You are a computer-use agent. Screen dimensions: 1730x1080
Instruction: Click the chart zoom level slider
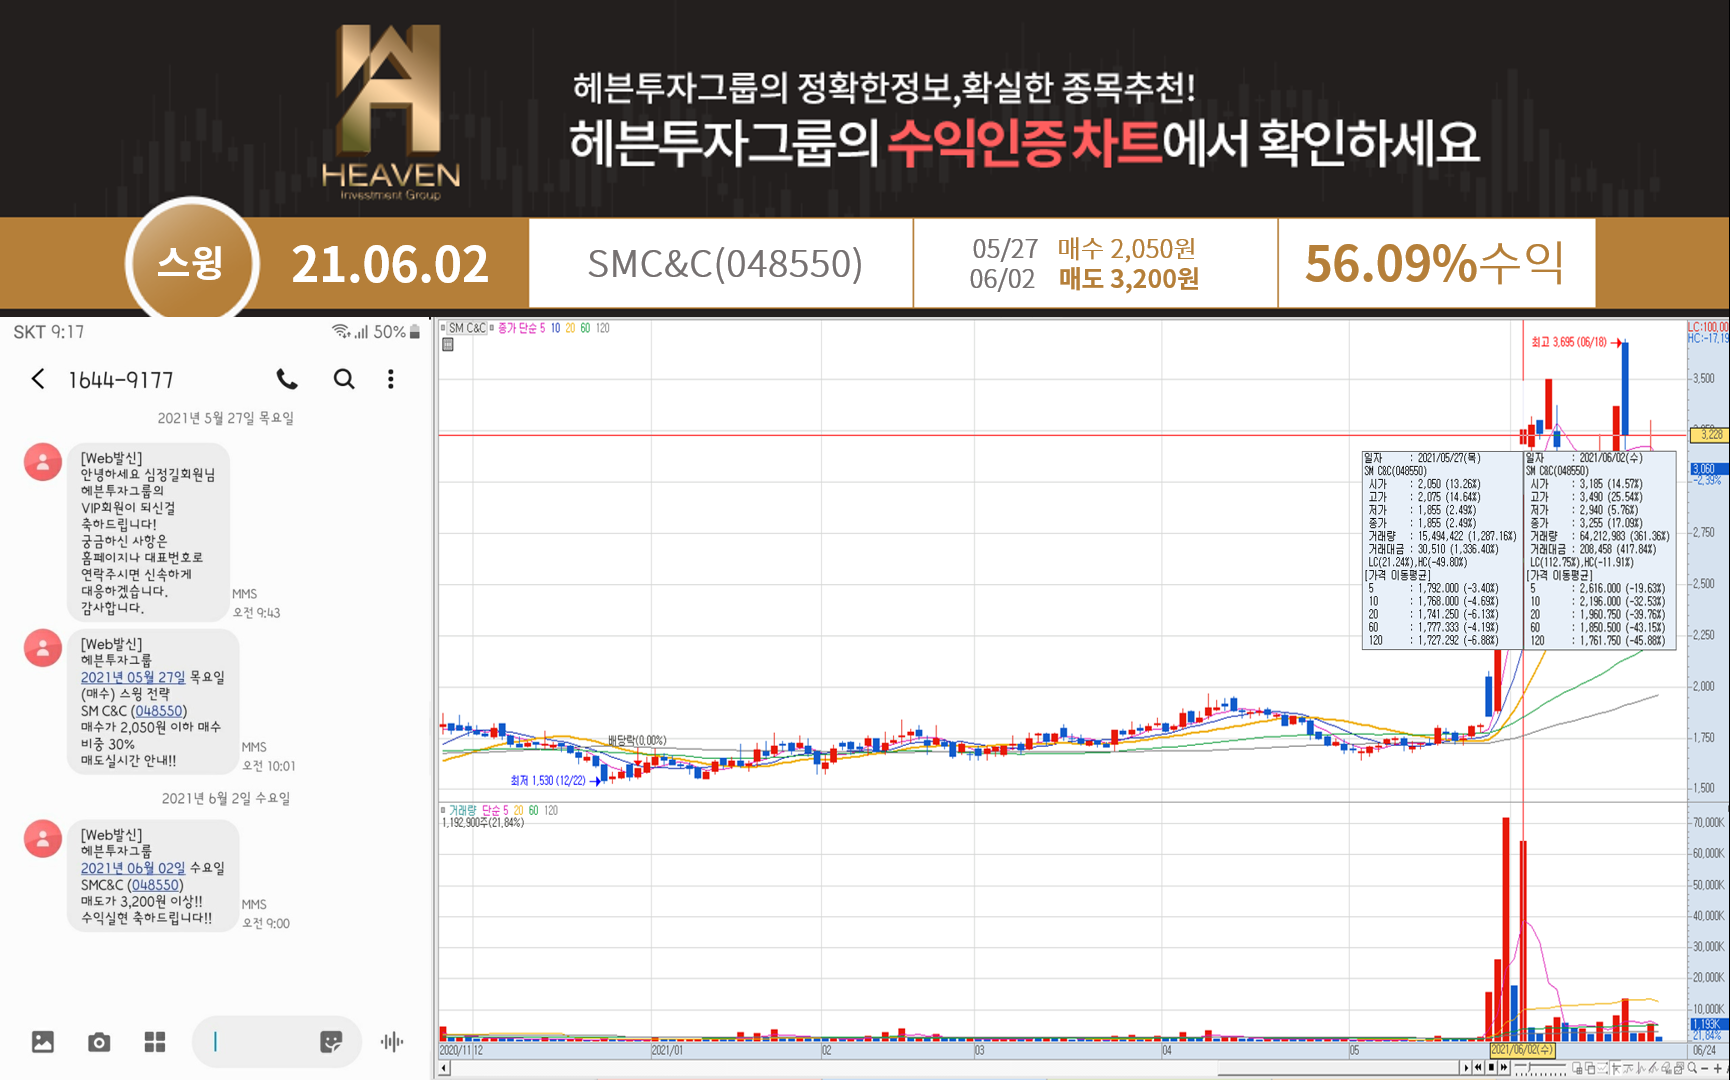click(1540, 1068)
